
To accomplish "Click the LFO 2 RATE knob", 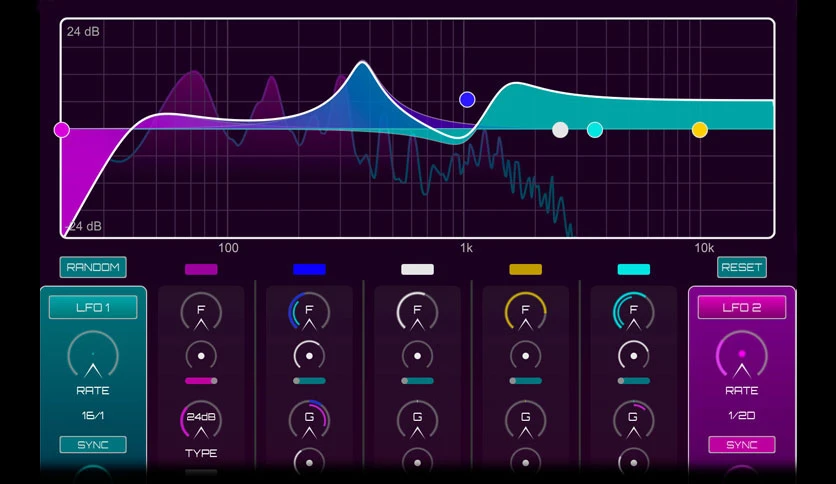I will pos(742,354).
